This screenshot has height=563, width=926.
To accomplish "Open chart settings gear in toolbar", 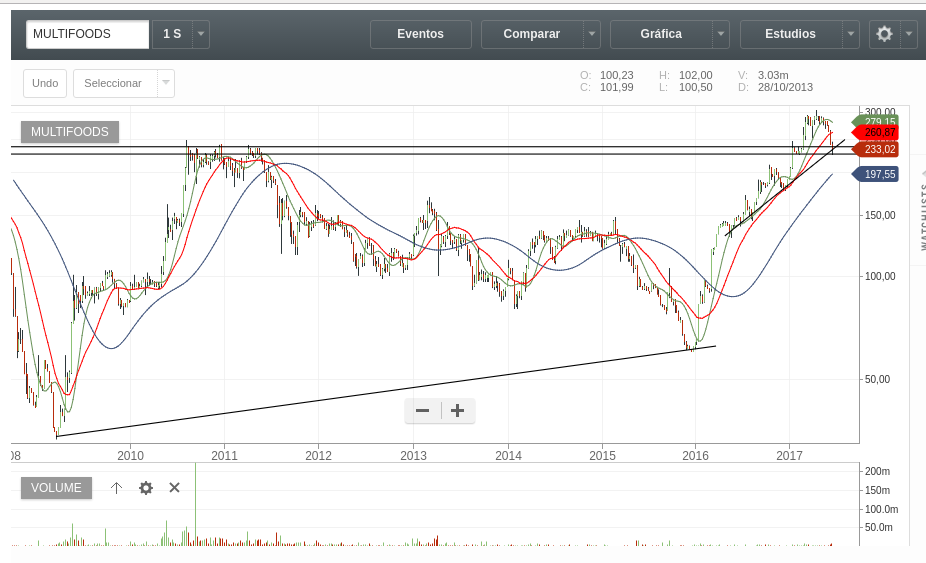I will click(884, 34).
